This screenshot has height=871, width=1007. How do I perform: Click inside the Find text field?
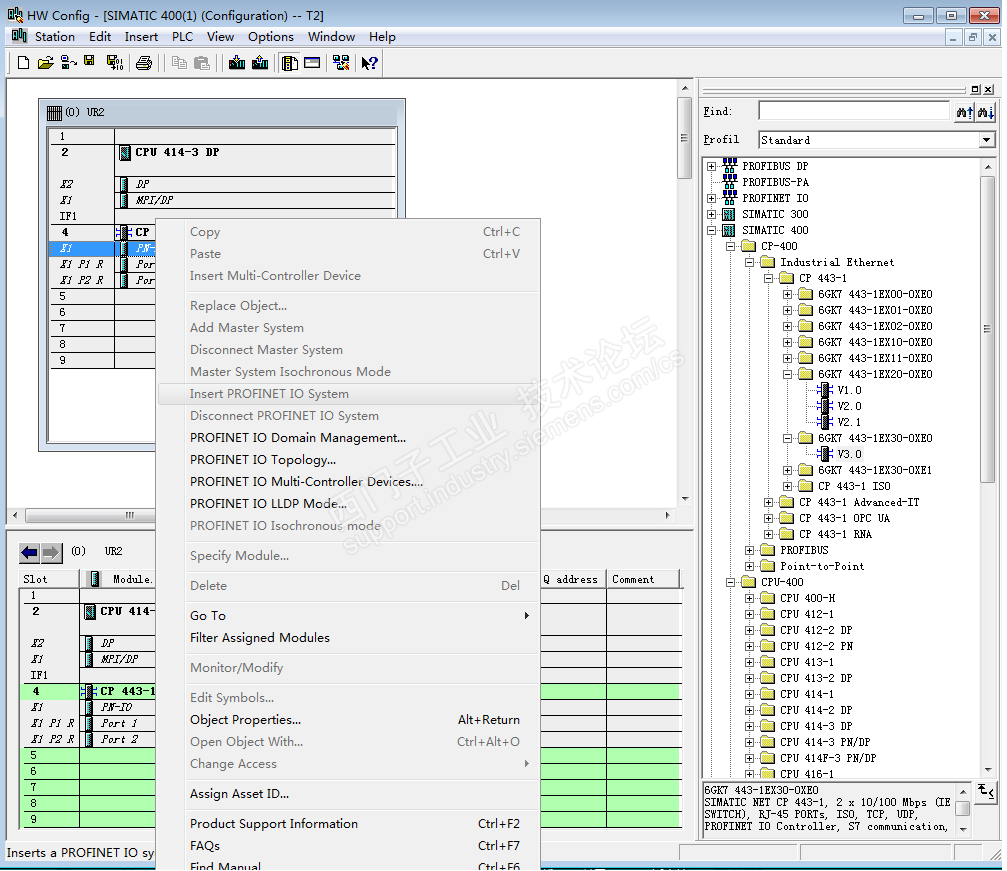853,112
